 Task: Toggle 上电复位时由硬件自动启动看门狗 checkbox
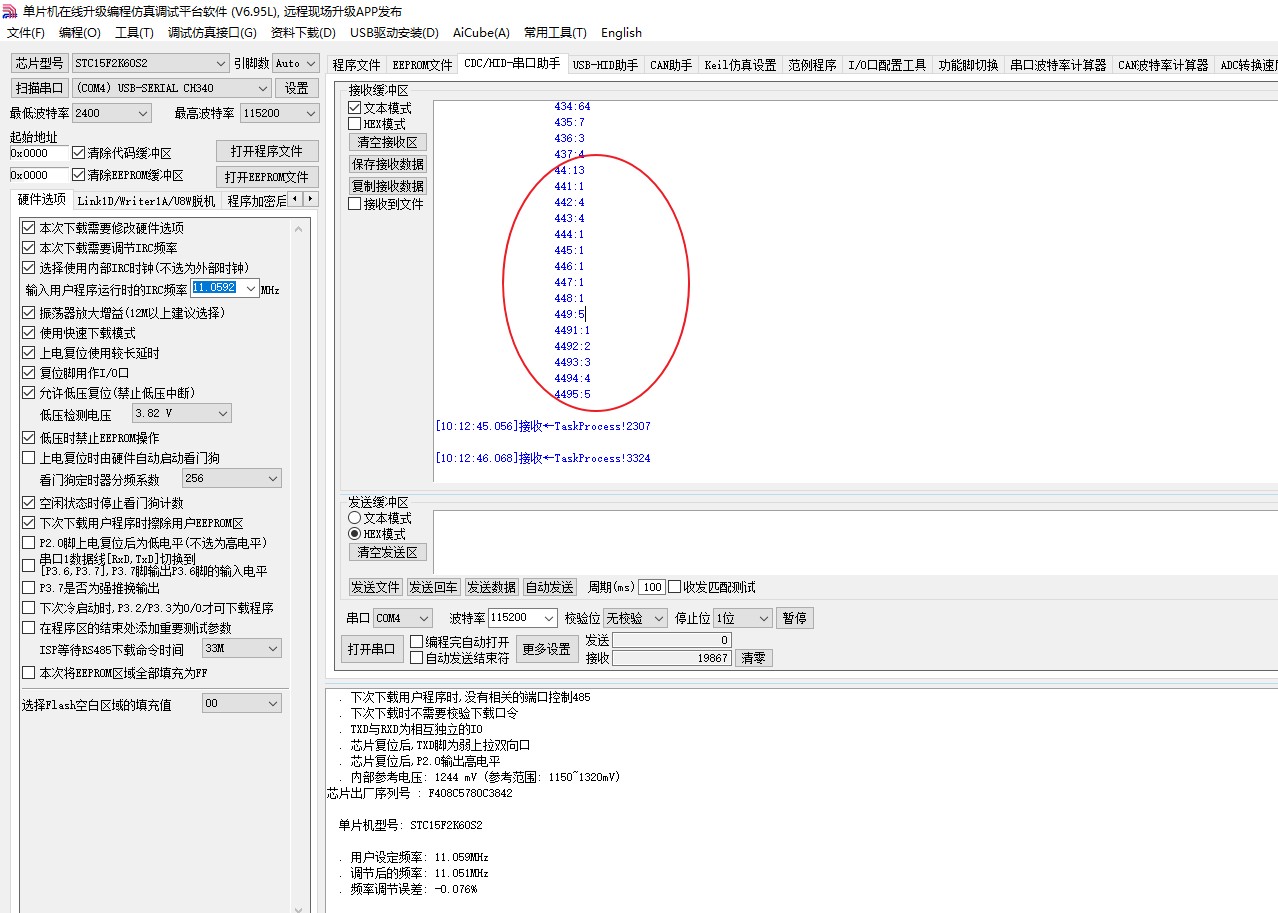[x=28, y=458]
